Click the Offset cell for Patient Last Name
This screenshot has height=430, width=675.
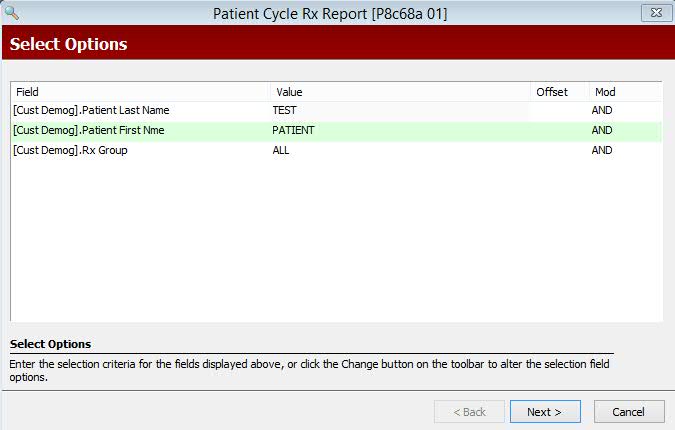tap(557, 111)
